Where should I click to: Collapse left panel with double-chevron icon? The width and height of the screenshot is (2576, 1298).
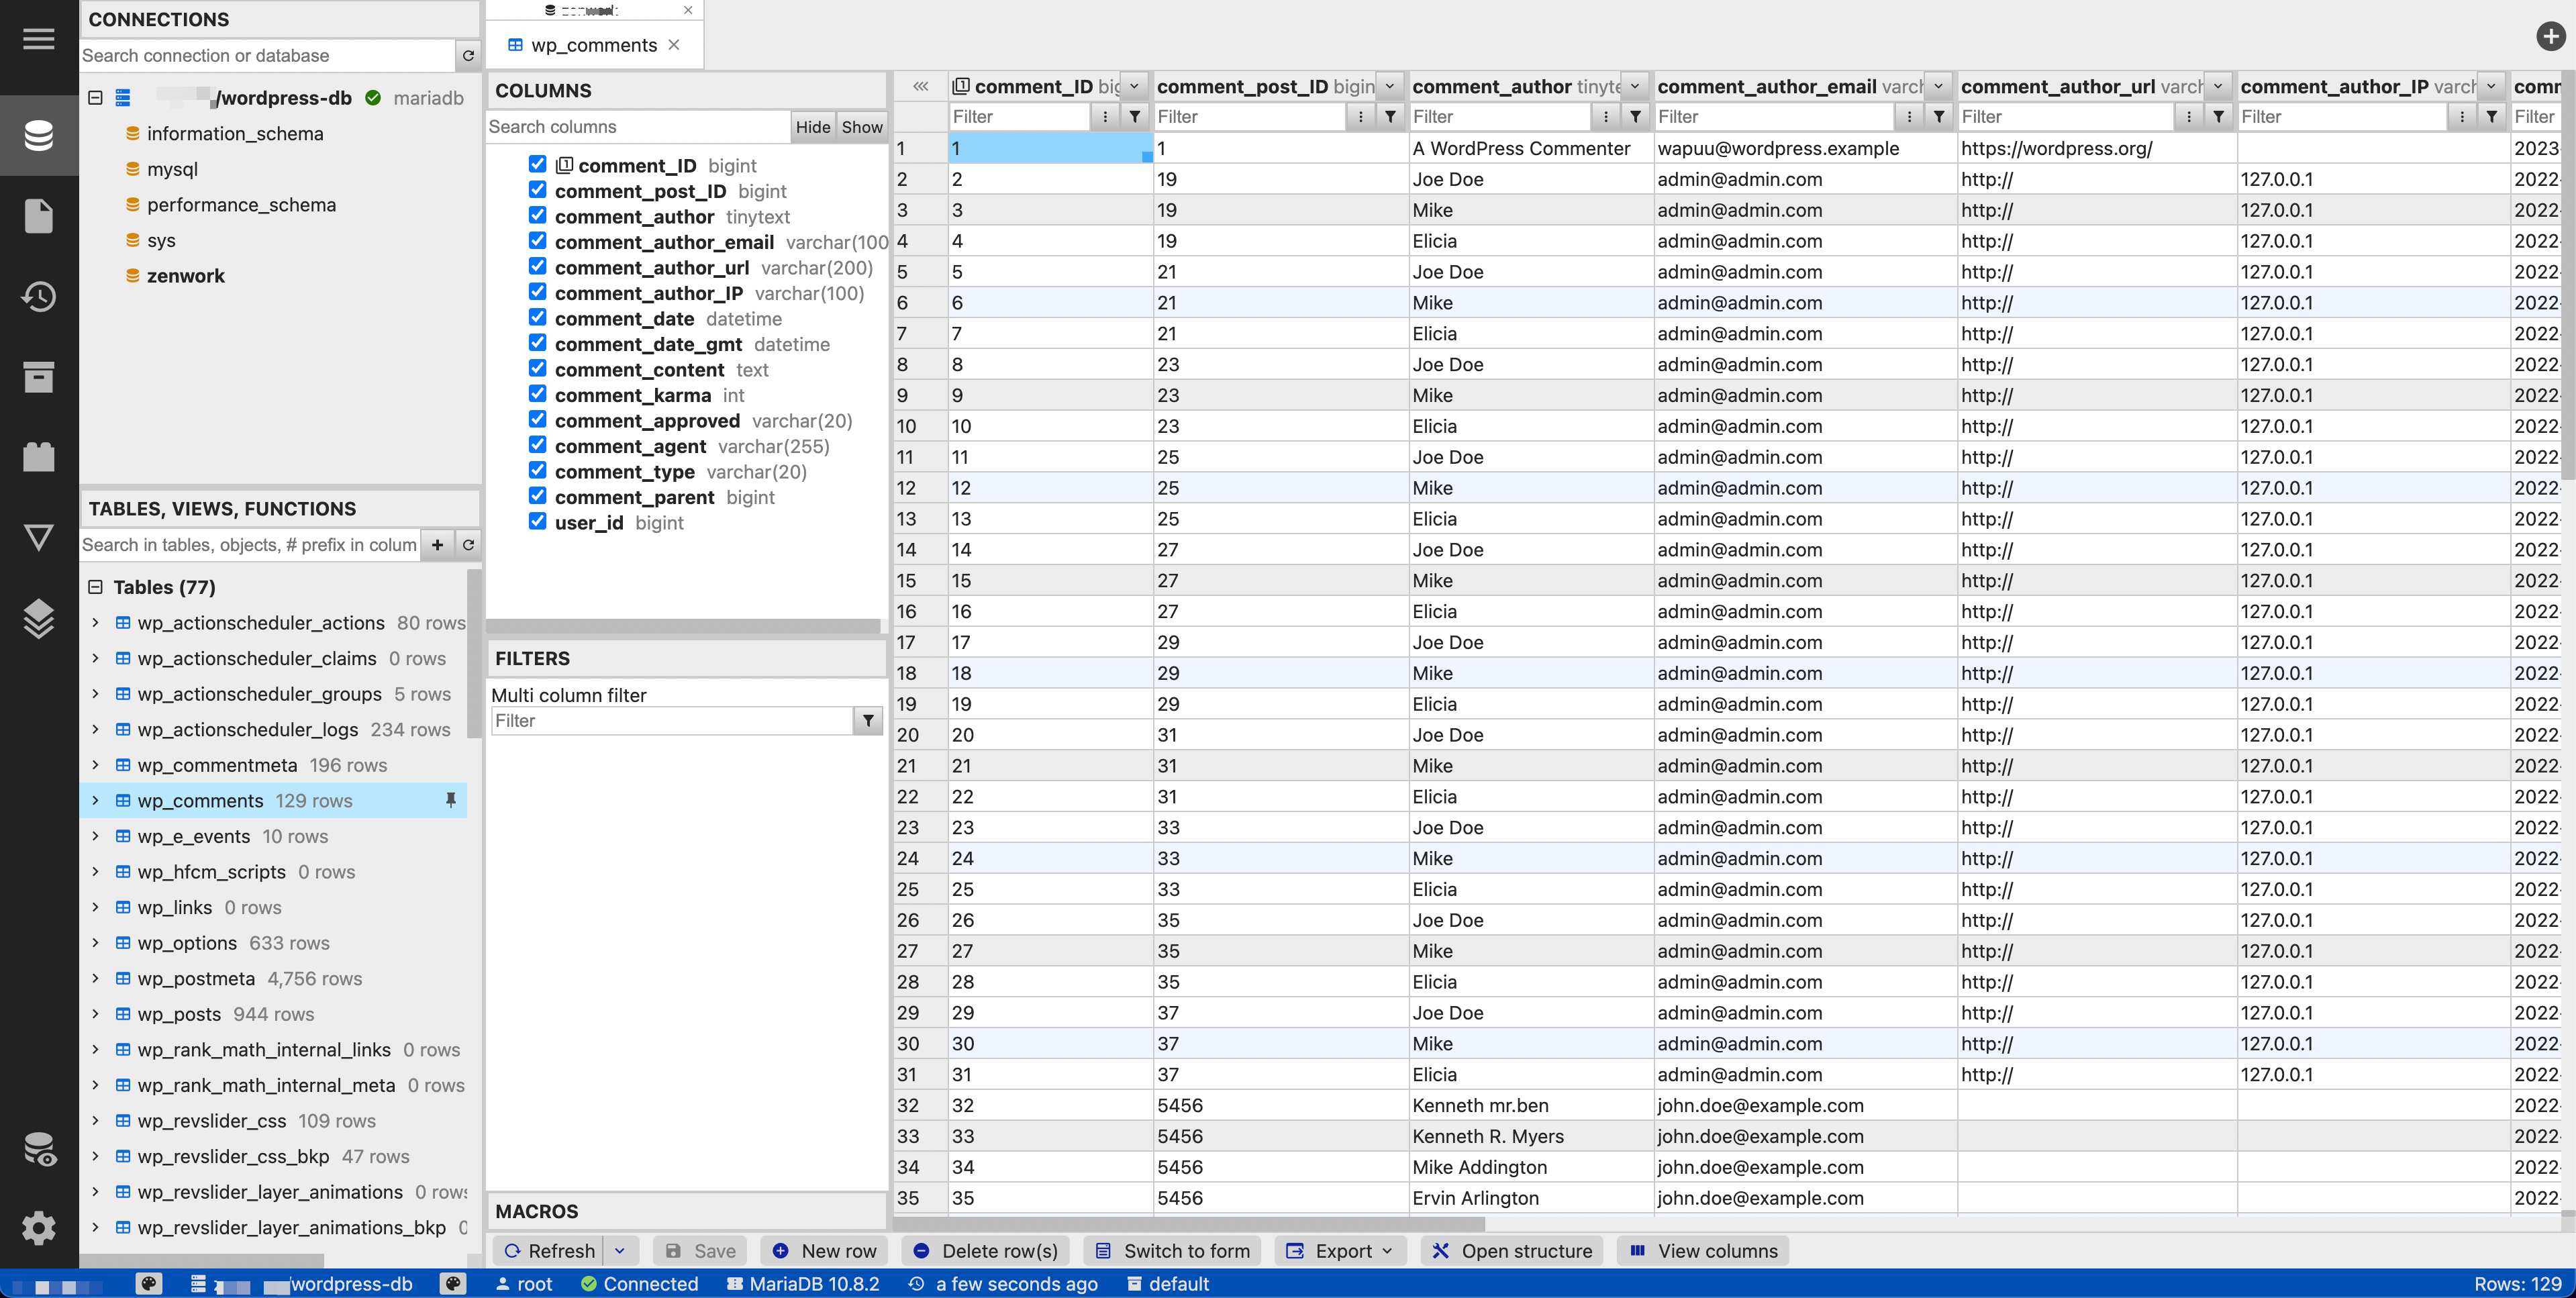coord(920,87)
